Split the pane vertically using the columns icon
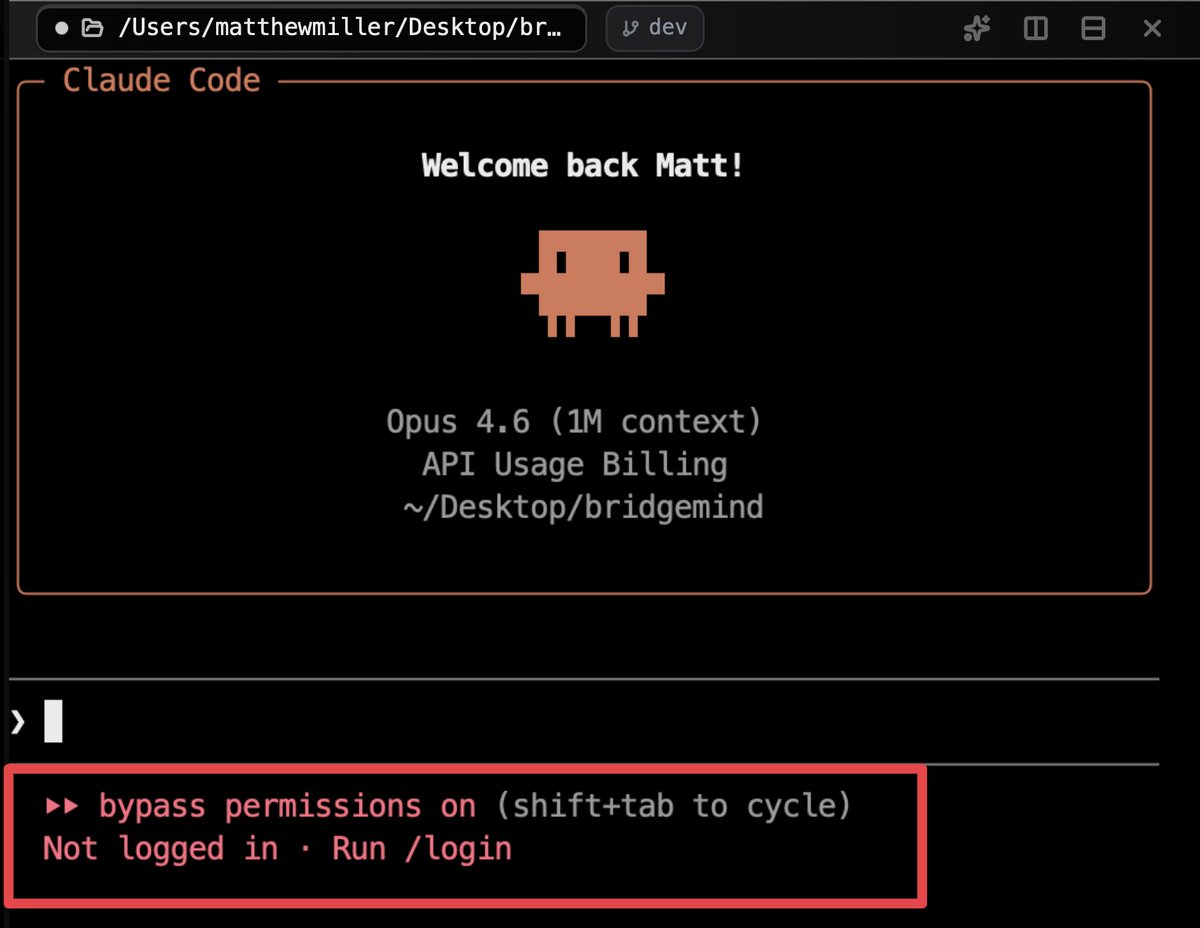This screenshot has height=928, width=1200. (x=1036, y=29)
